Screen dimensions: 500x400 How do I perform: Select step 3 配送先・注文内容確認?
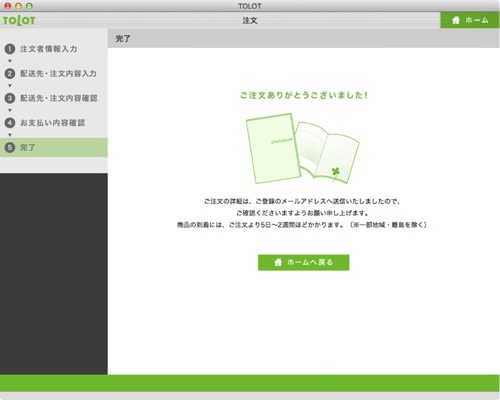tap(54, 98)
